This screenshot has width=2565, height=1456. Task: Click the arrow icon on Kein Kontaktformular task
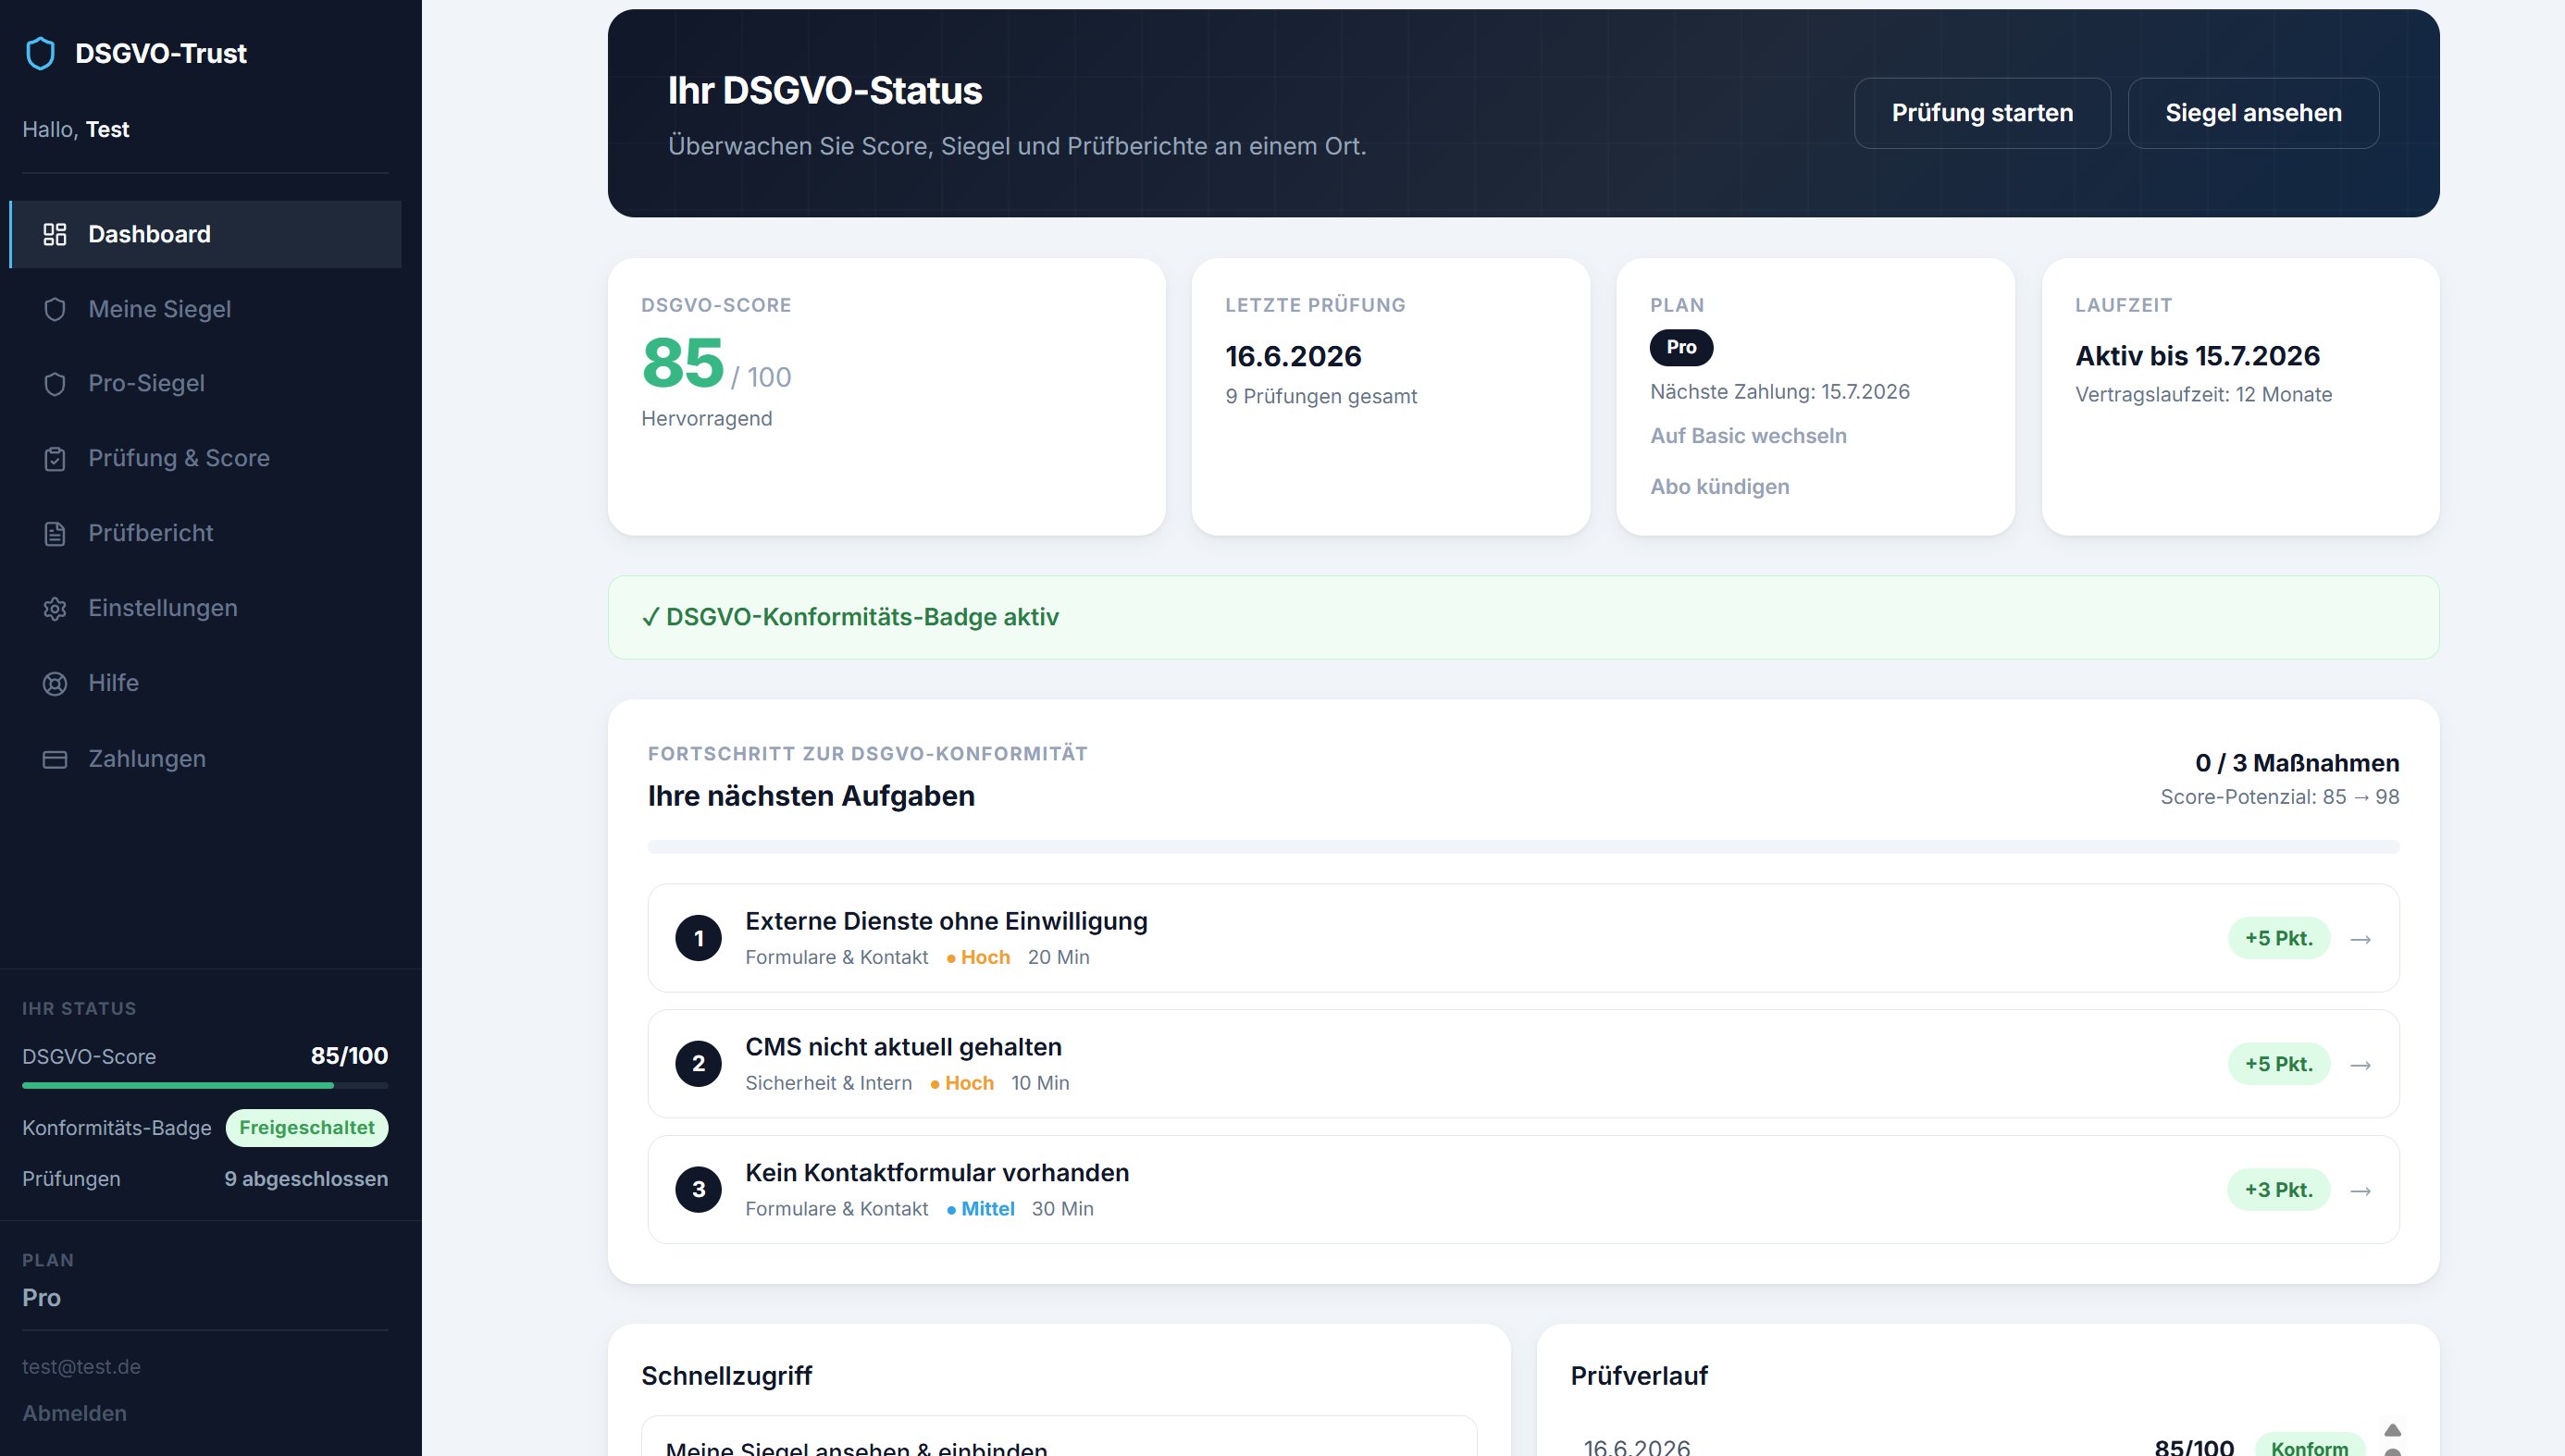pos(2361,1191)
